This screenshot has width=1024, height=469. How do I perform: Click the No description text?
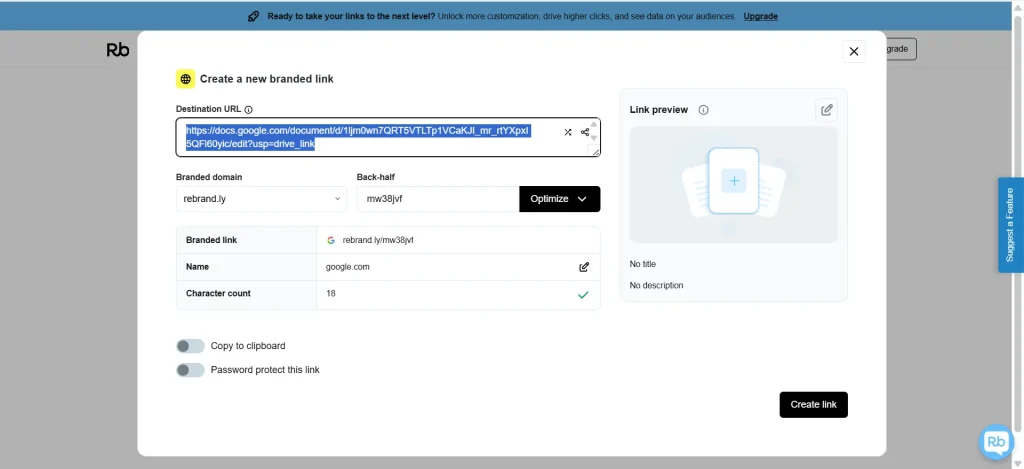656,285
